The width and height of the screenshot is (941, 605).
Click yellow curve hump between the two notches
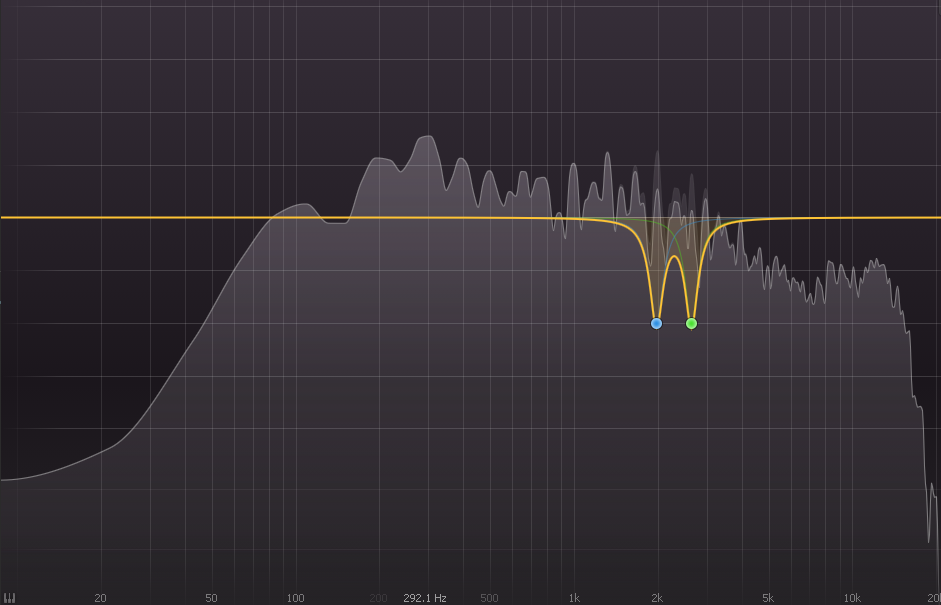tap(674, 257)
